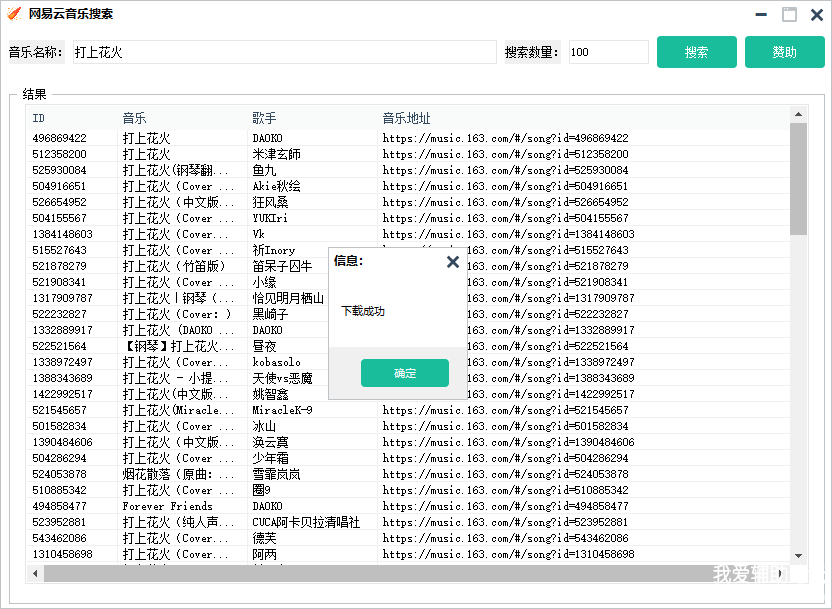
Task: Click the 打上花火（Cover: ） song cell
Action: (178, 314)
